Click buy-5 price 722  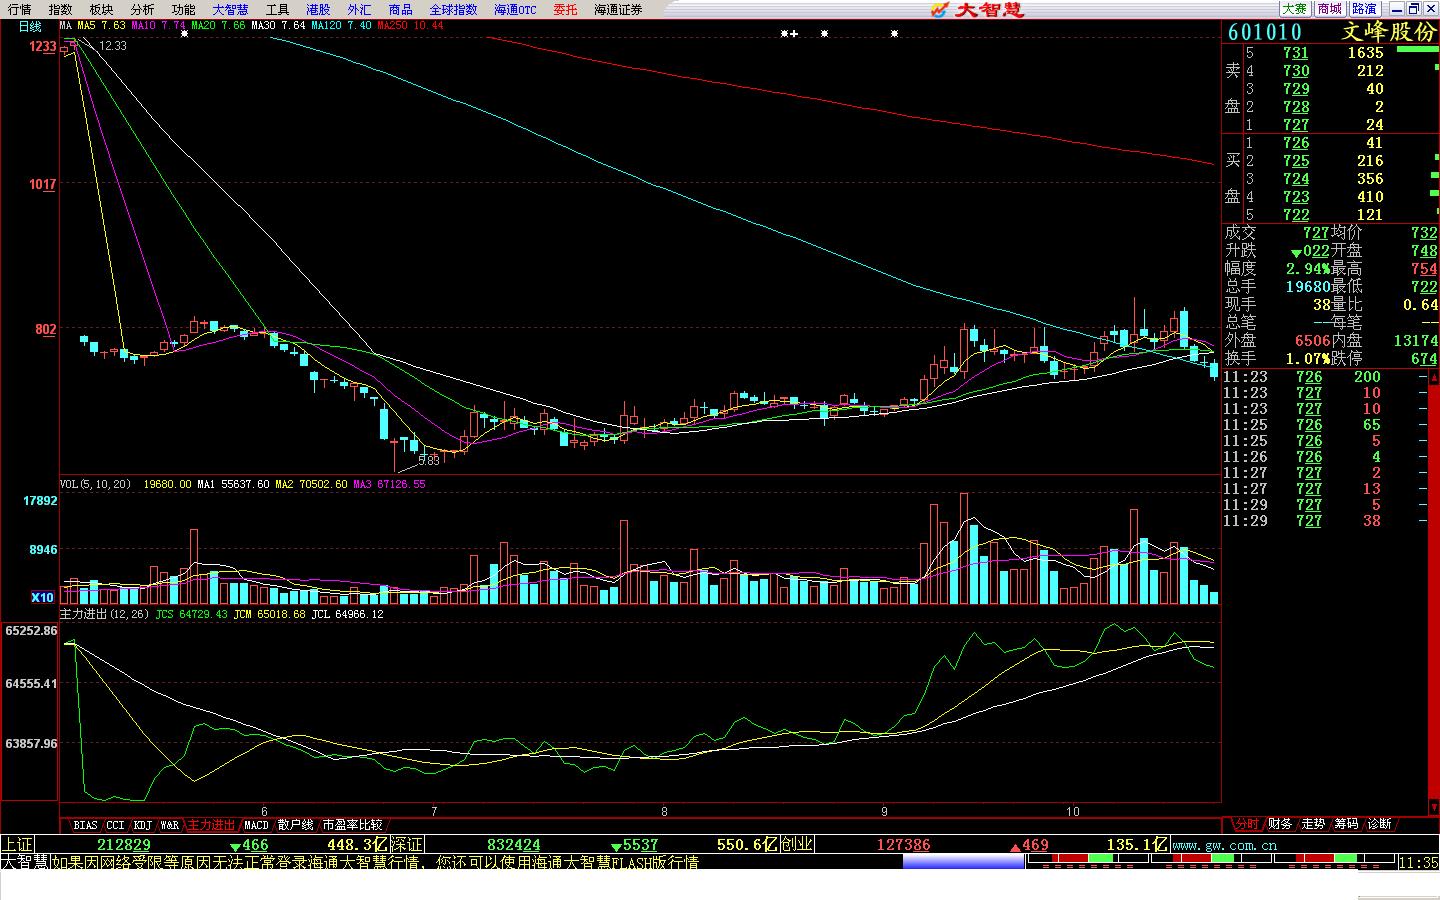(x=1295, y=215)
